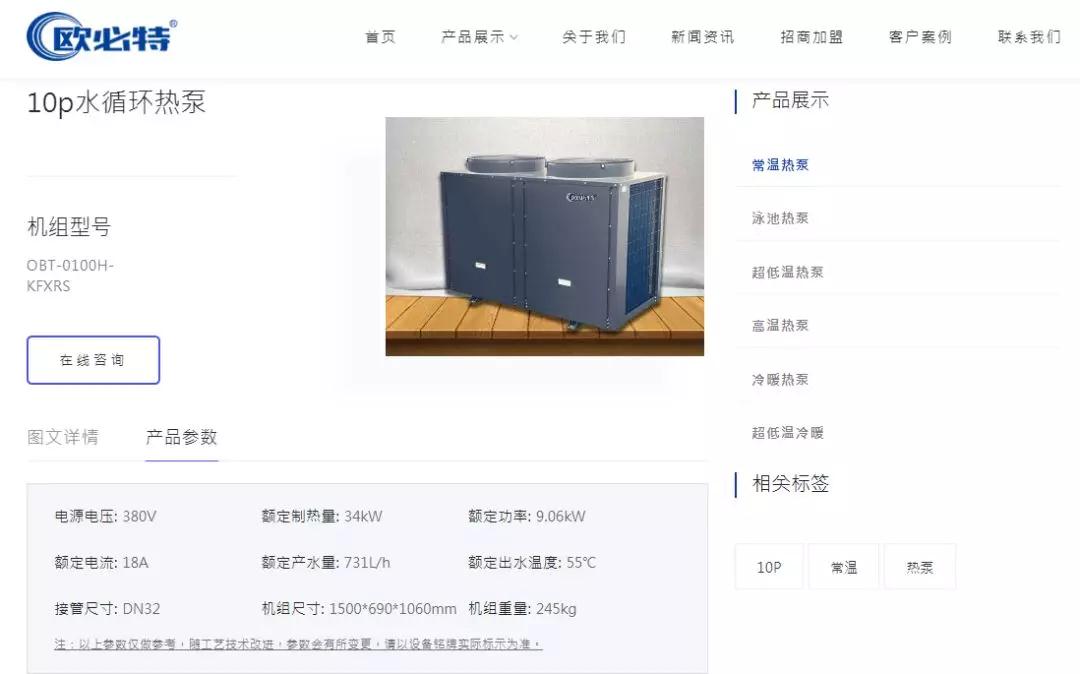Visit 联系我们 navigation link

1029,37
